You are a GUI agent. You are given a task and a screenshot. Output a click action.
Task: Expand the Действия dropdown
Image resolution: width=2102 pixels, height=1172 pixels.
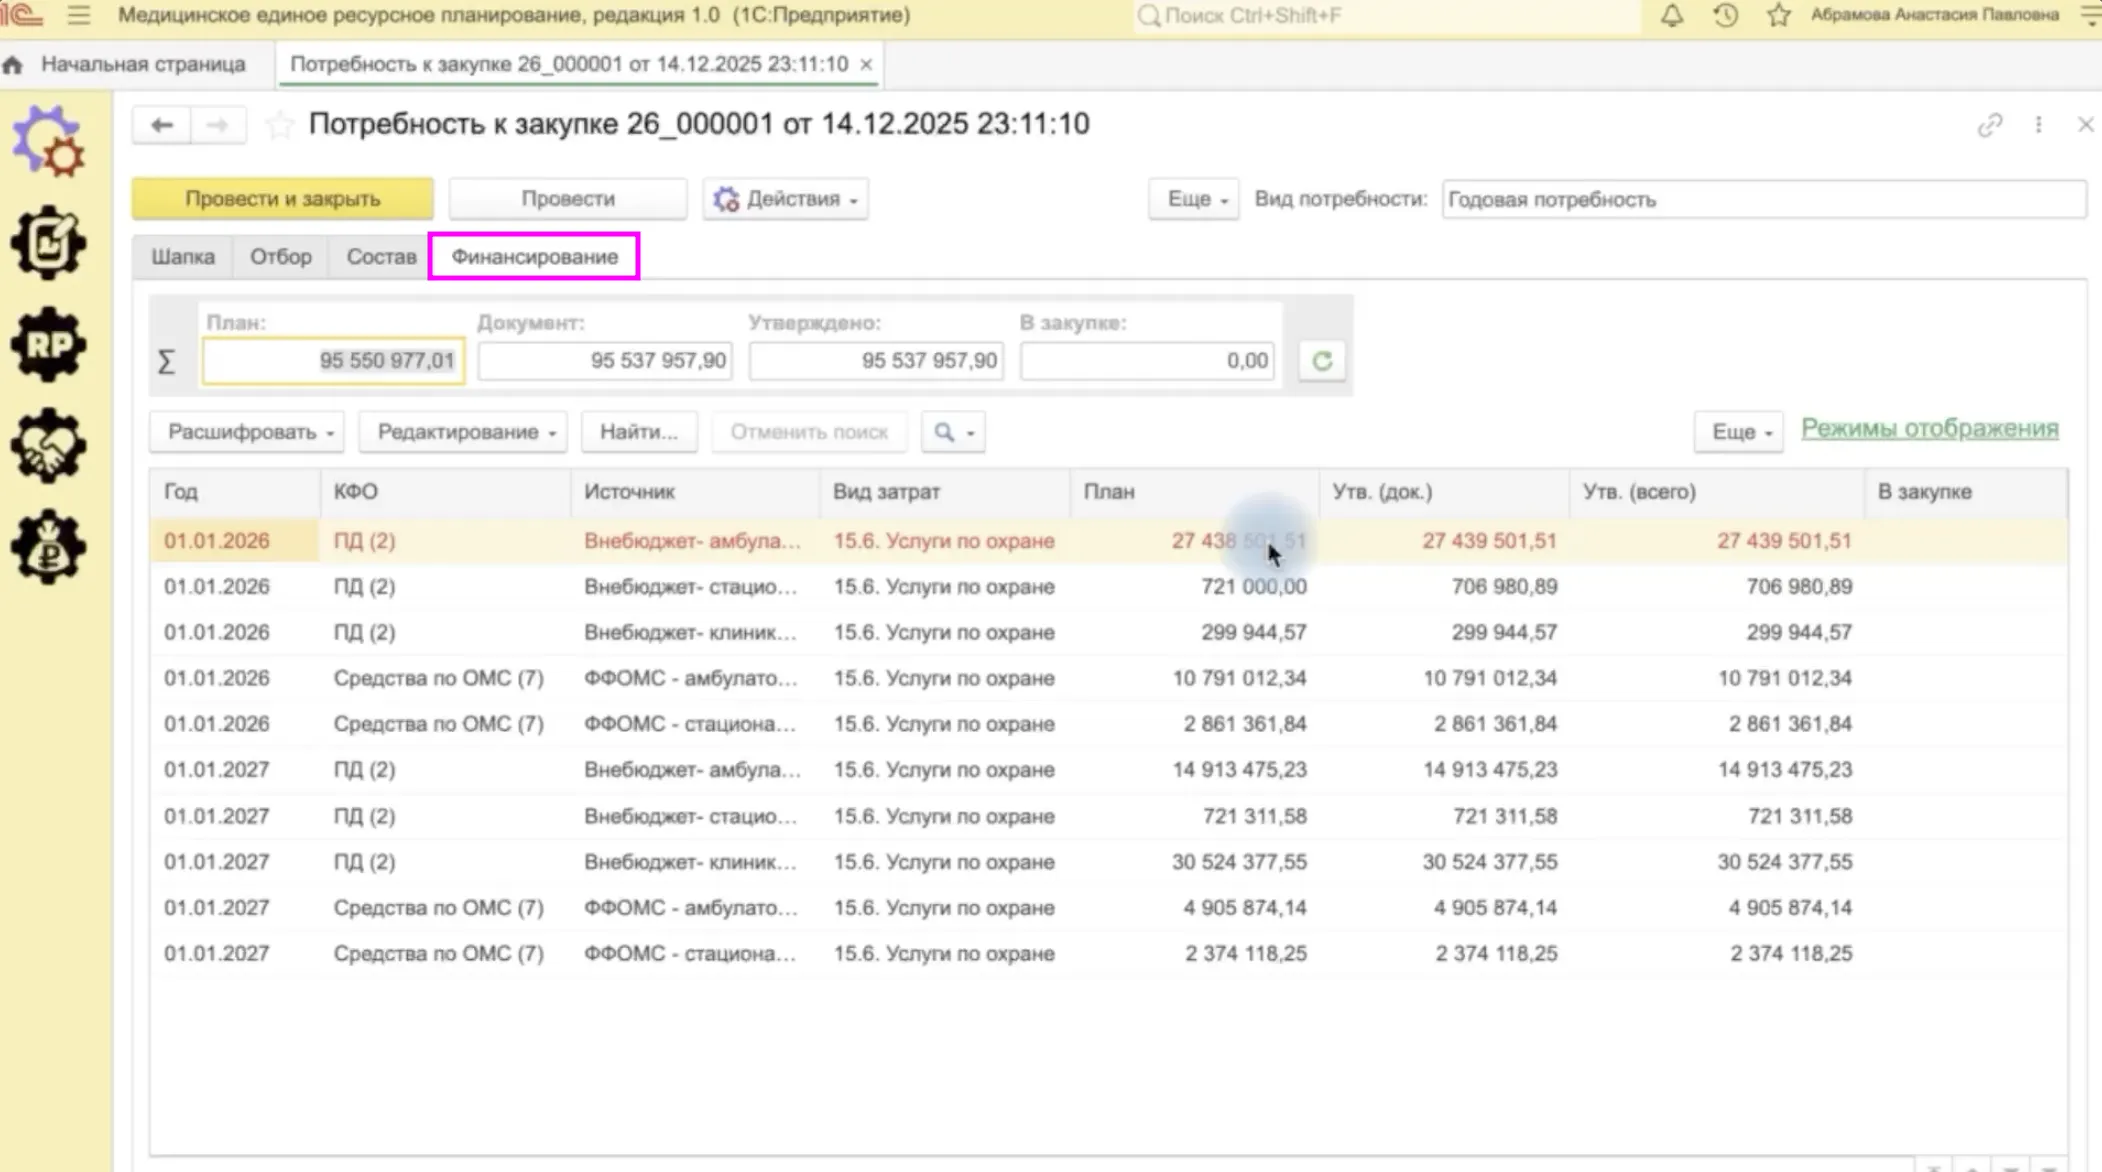coord(785,199)
